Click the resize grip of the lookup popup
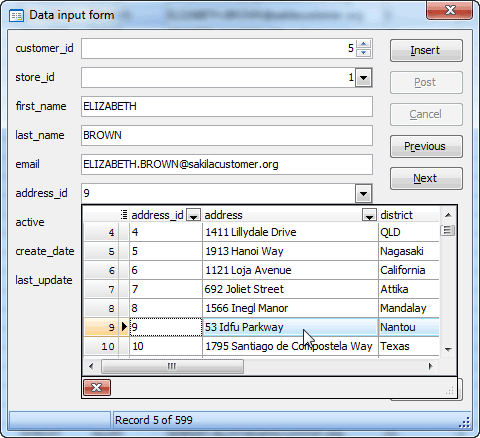Screen dimensions: 480x438 pos(450,391)
